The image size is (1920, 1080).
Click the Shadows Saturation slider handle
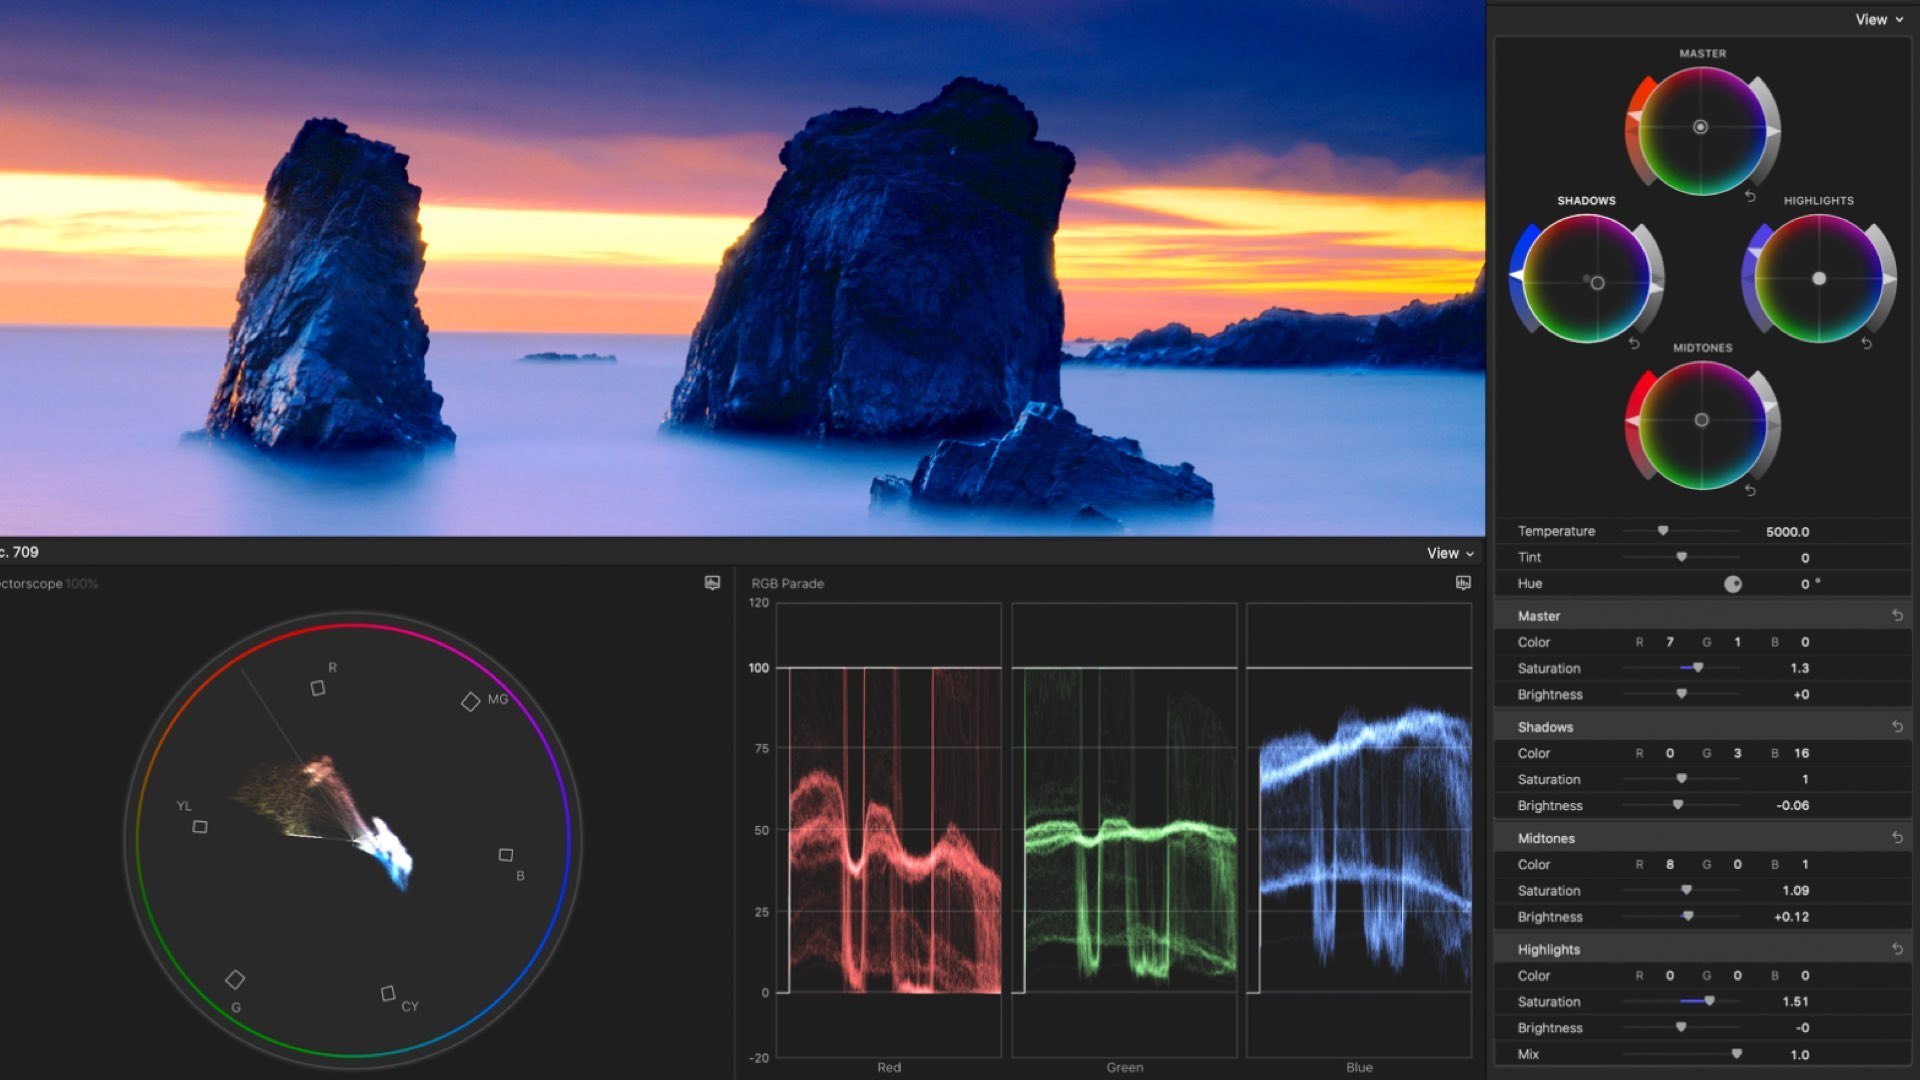click(x=1681, y=779)
